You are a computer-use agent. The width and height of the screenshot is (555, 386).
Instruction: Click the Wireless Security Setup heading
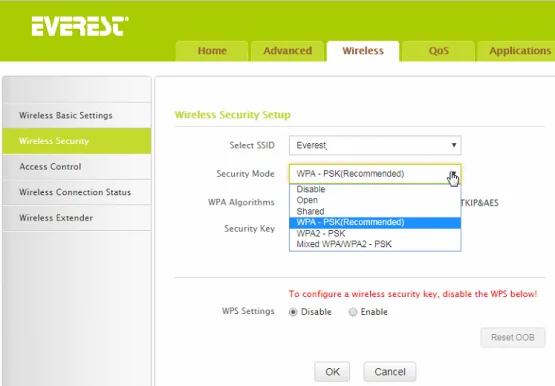point(233,115)
